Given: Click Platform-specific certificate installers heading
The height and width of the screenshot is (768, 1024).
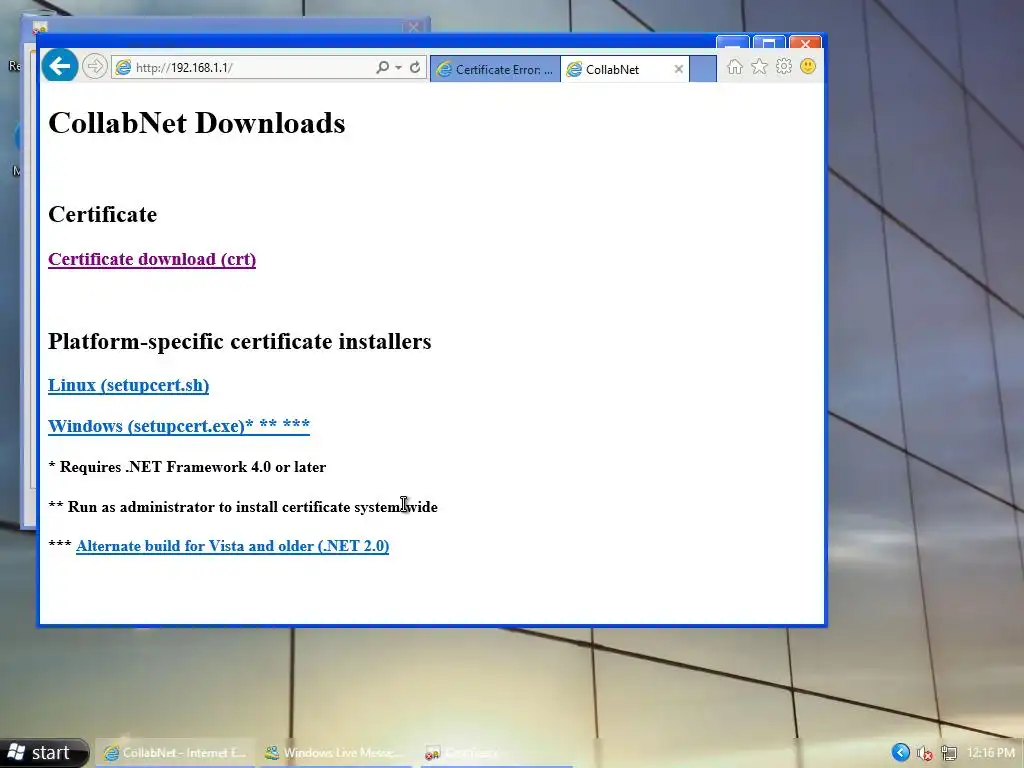Looking at the screenshot, I should click(x=240, y=342).
